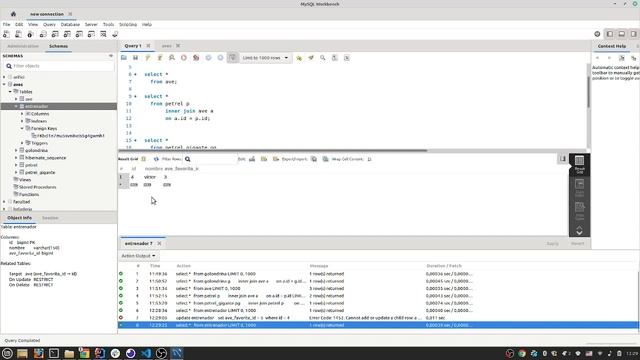Open Limit to 1000 rows dropdown
Image resolution: width=640 pixels, height=360 pixels.
click(x=265, y=58)
